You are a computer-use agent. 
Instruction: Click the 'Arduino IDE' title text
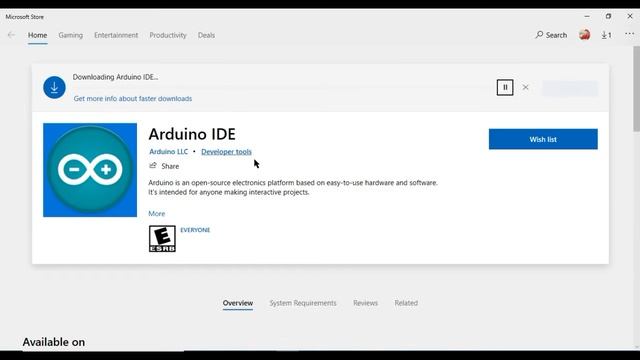coord(192,134)
